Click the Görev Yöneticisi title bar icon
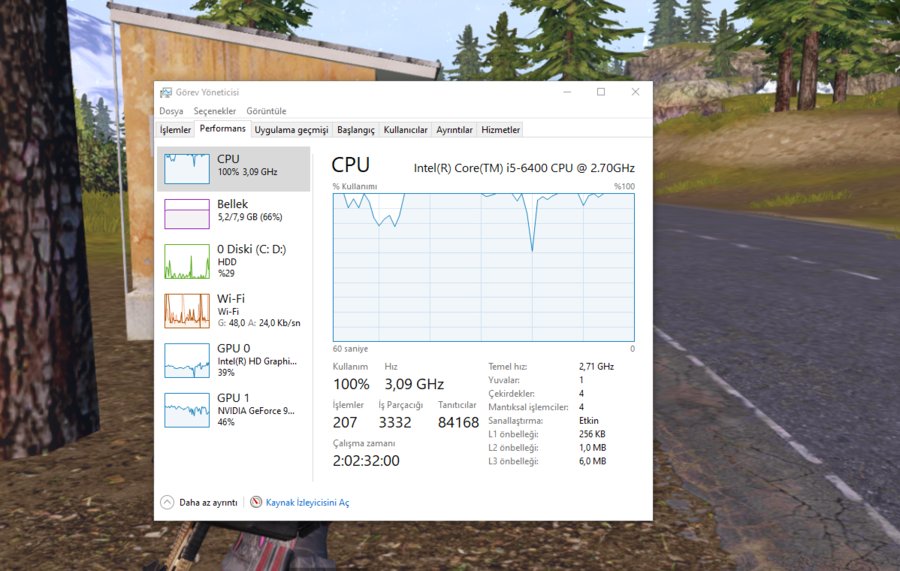This screenshot has width=900, height=571. [166, 92]
